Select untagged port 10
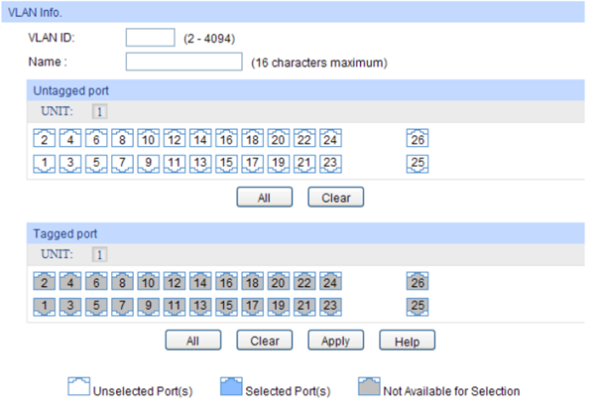Image resolution: width=600 pixels, height=420 pixels. coord(148,140)
